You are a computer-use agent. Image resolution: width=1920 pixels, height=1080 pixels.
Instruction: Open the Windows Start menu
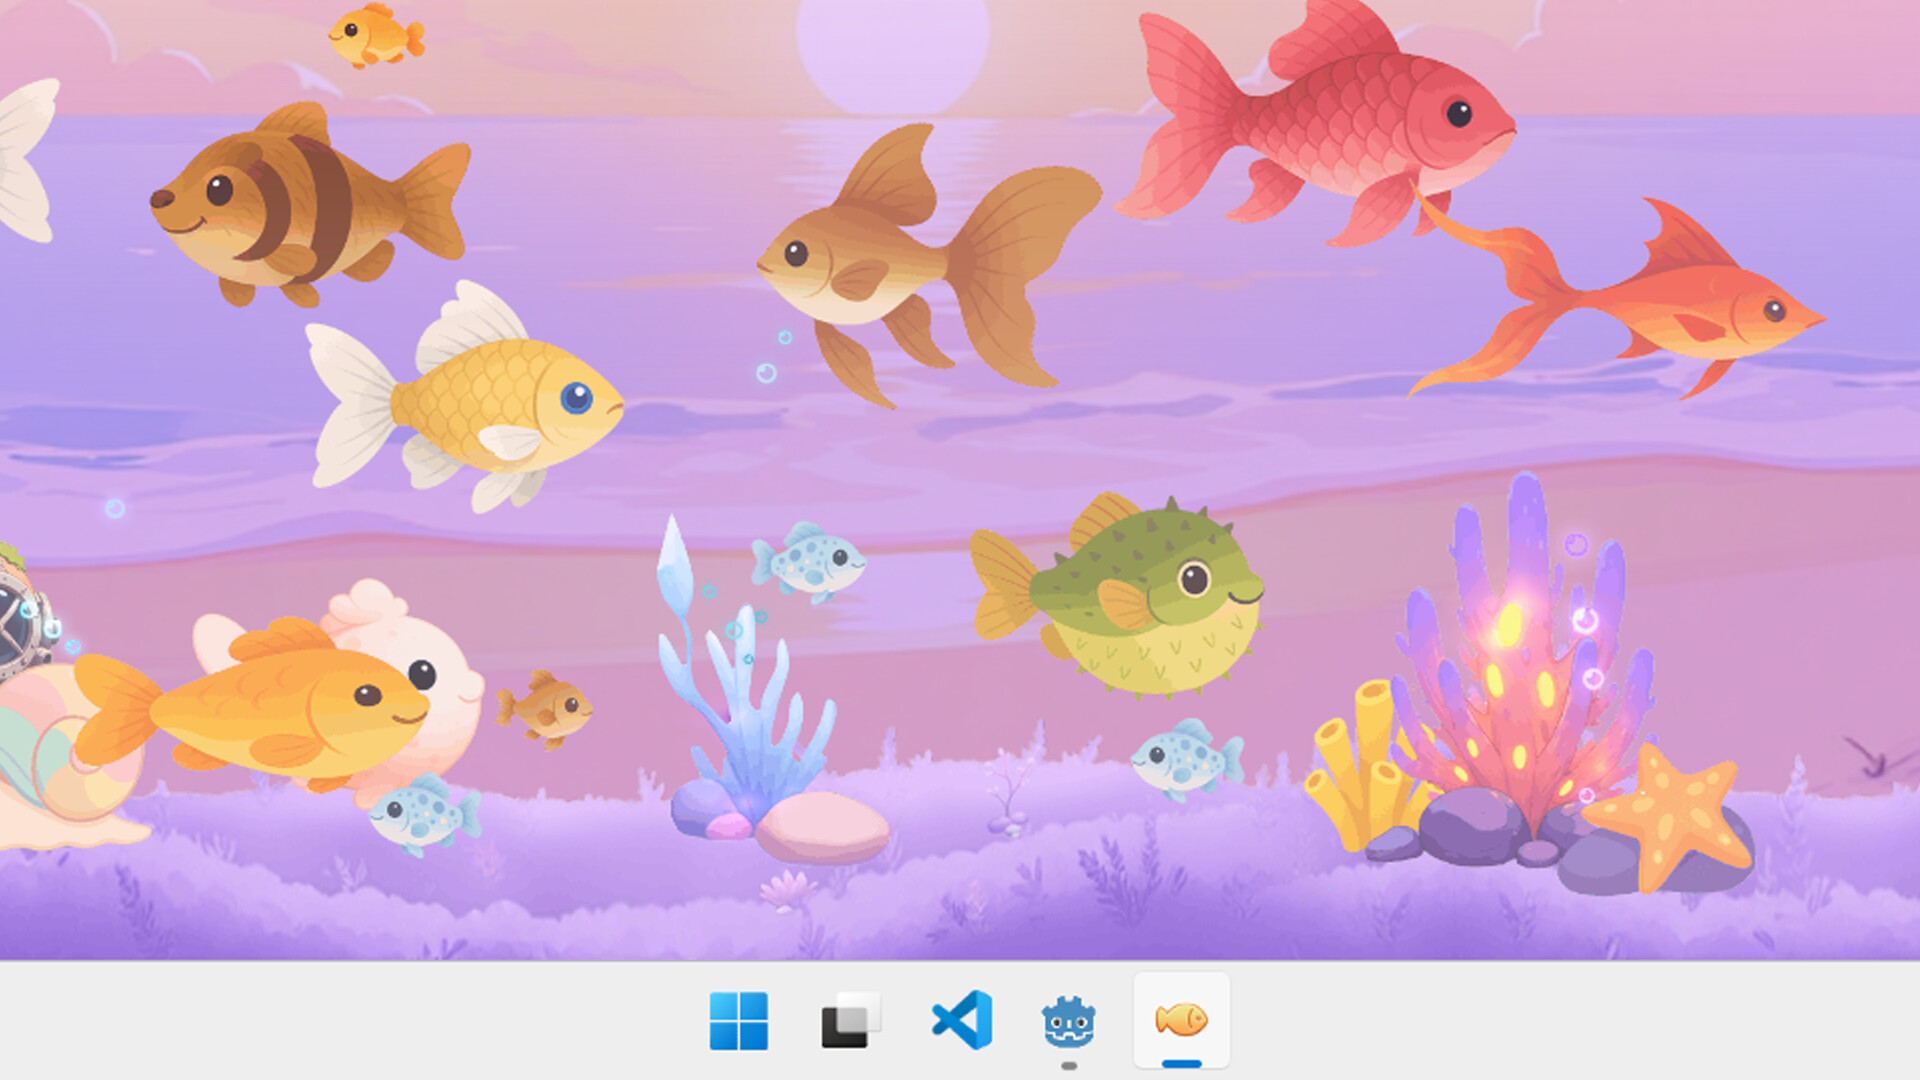(x=739, y=1022)
